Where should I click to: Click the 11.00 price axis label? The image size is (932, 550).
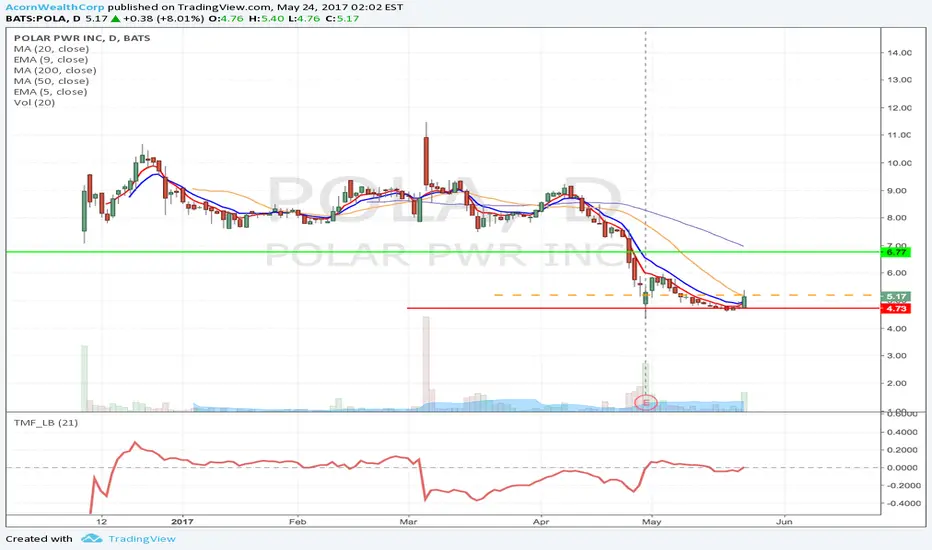click(899, 135)
